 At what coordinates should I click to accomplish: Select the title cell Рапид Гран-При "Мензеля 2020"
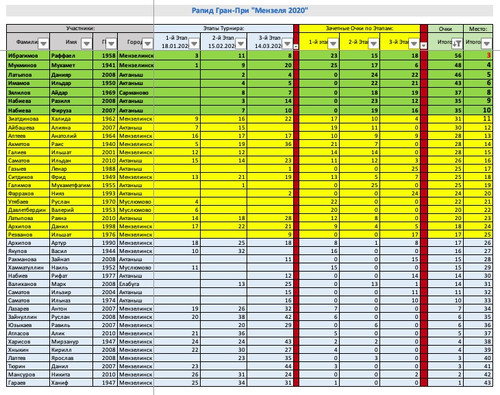249,11
